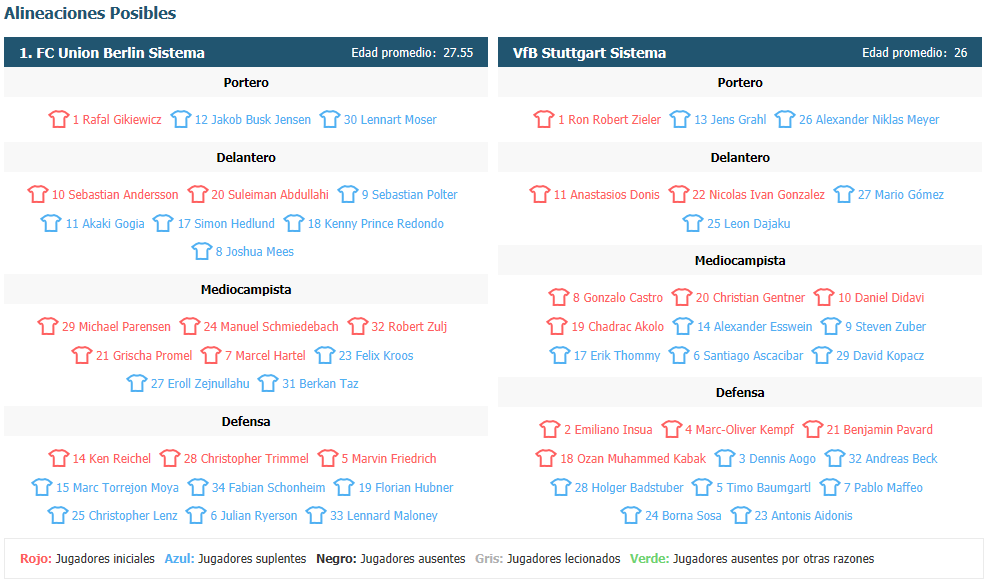The height and width of the screenshot is (579, 991).
Task: Open Grischa Promel player link
Action: pyautogui.click(x=144, y=356)
